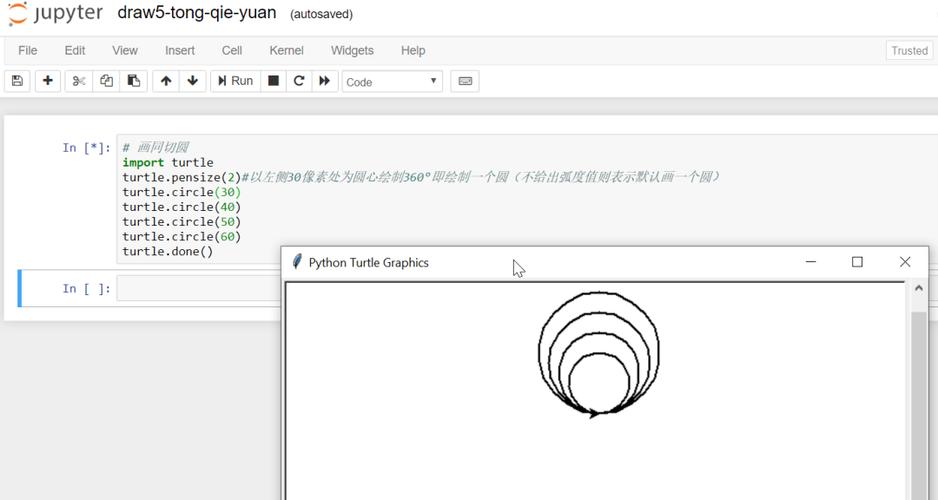
Task: Move selected cell up arrow
Action: pyautogui.click(x=166, y=81)
